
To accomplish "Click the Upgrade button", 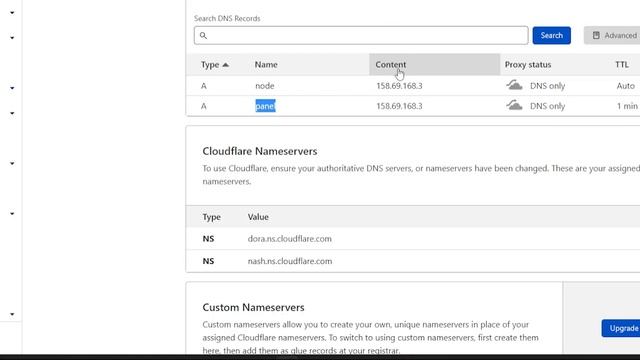I will (621, 328).
